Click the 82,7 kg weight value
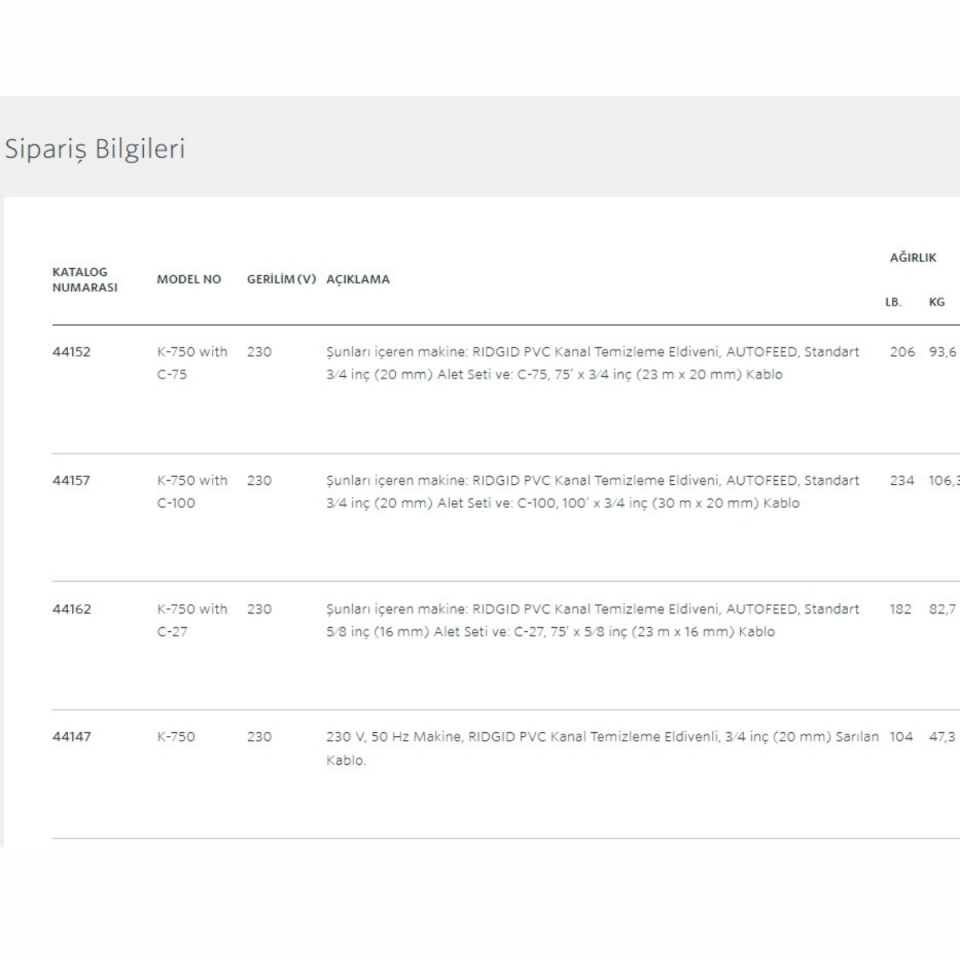This screenshot has width=960, height=960. (x=942, y=609)
